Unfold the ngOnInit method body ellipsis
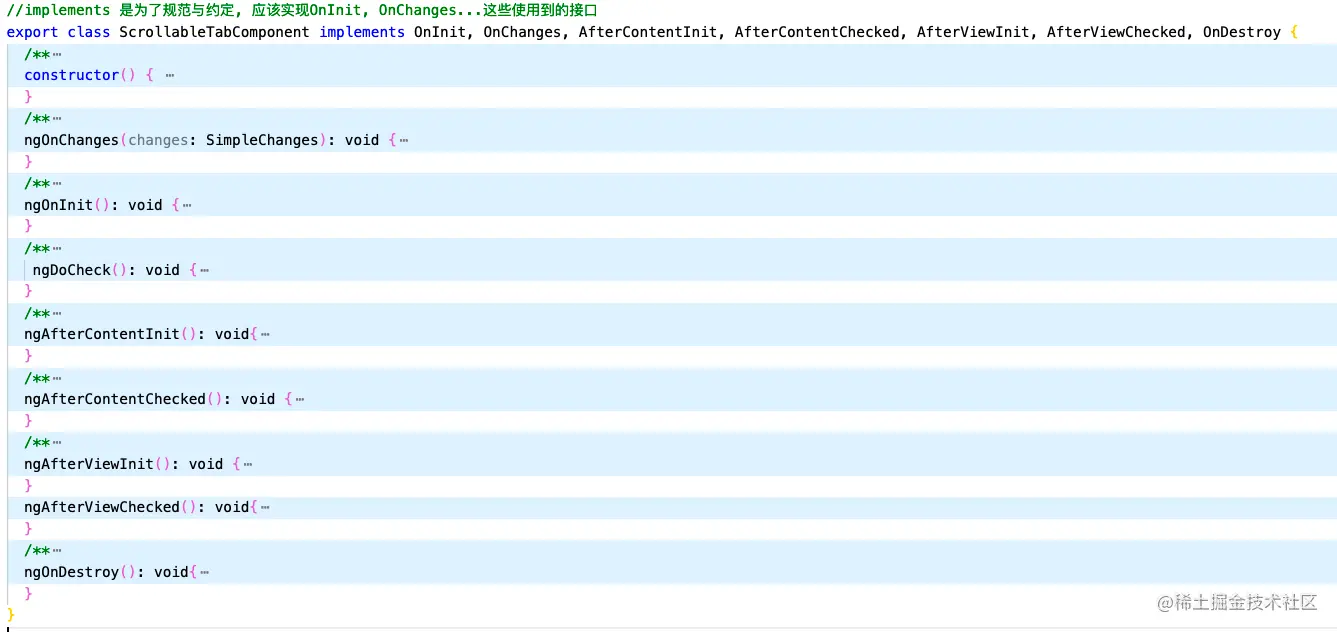 point(187,206)
